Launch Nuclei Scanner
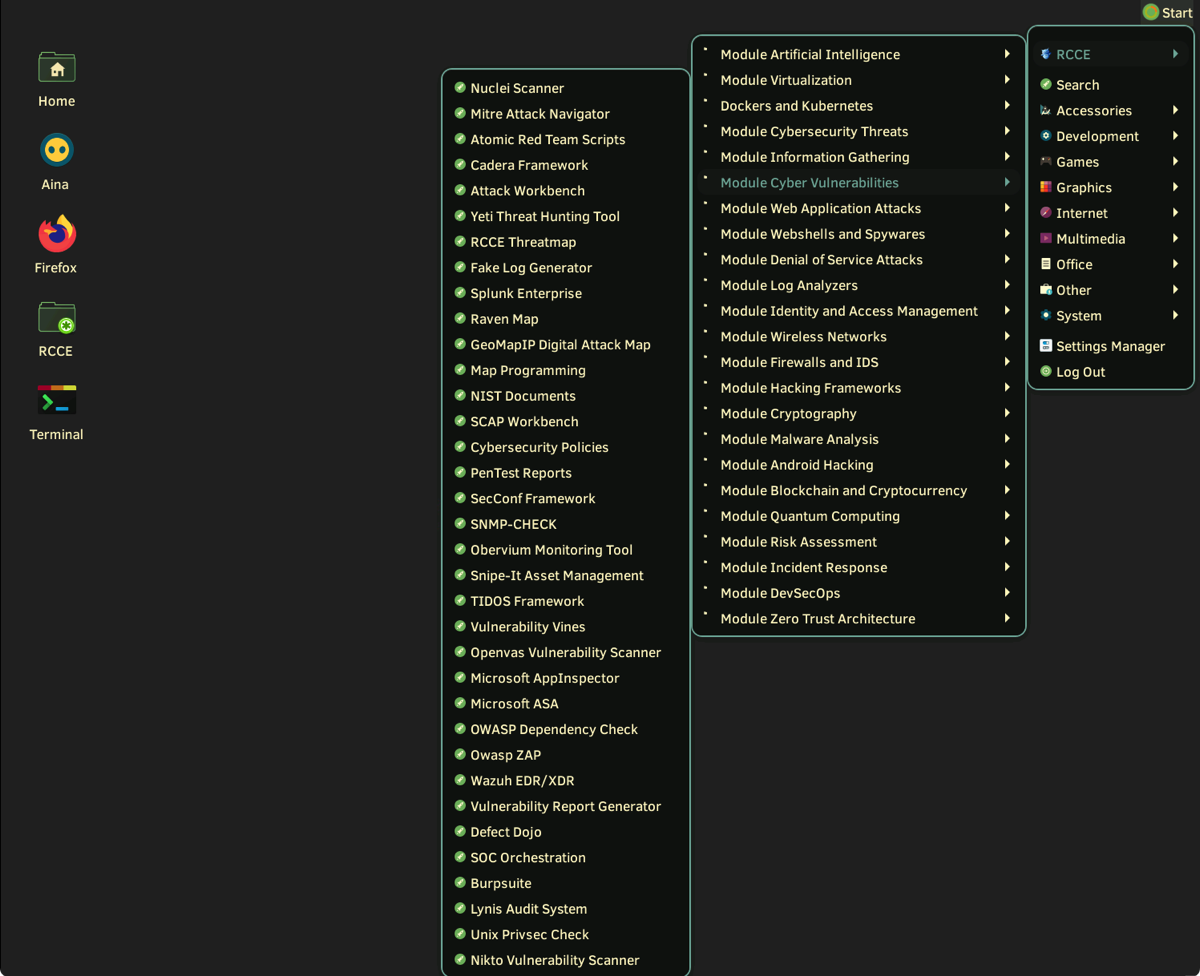This screenshot has width=1200, height=976. tap(517, 88)
